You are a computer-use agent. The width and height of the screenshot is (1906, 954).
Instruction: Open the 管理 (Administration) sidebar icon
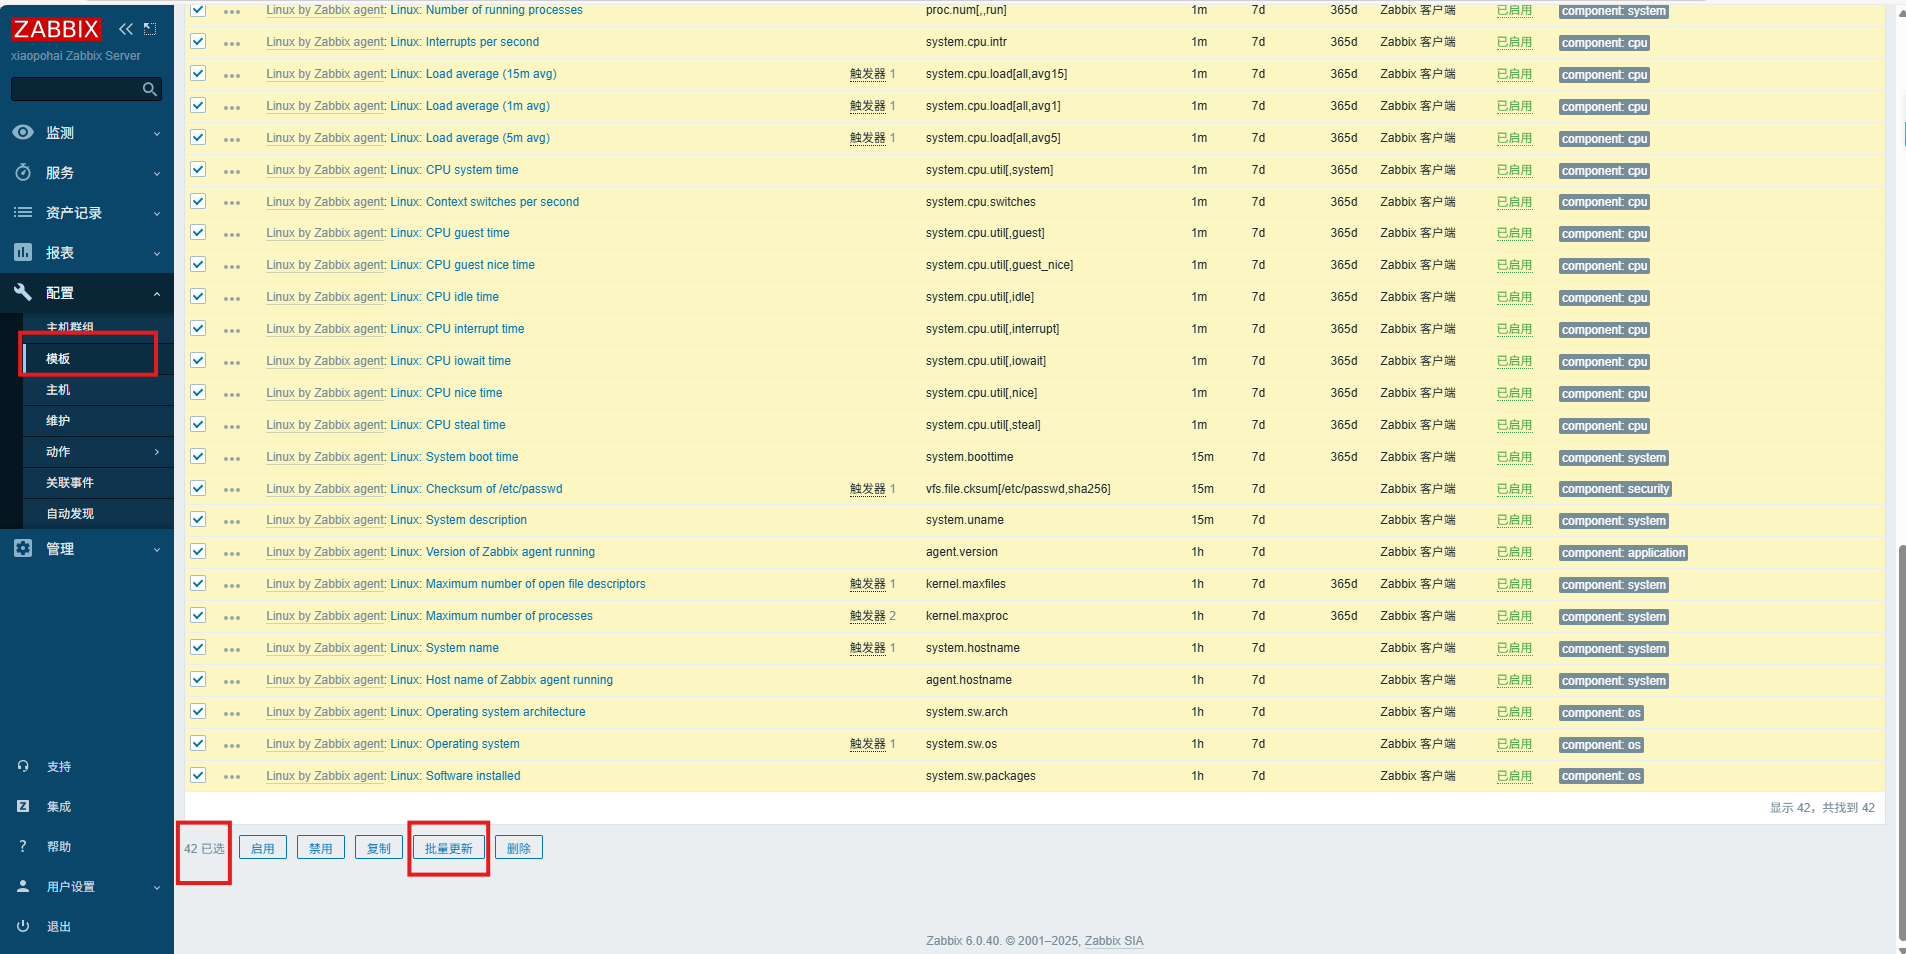click(x=22, y=548)
